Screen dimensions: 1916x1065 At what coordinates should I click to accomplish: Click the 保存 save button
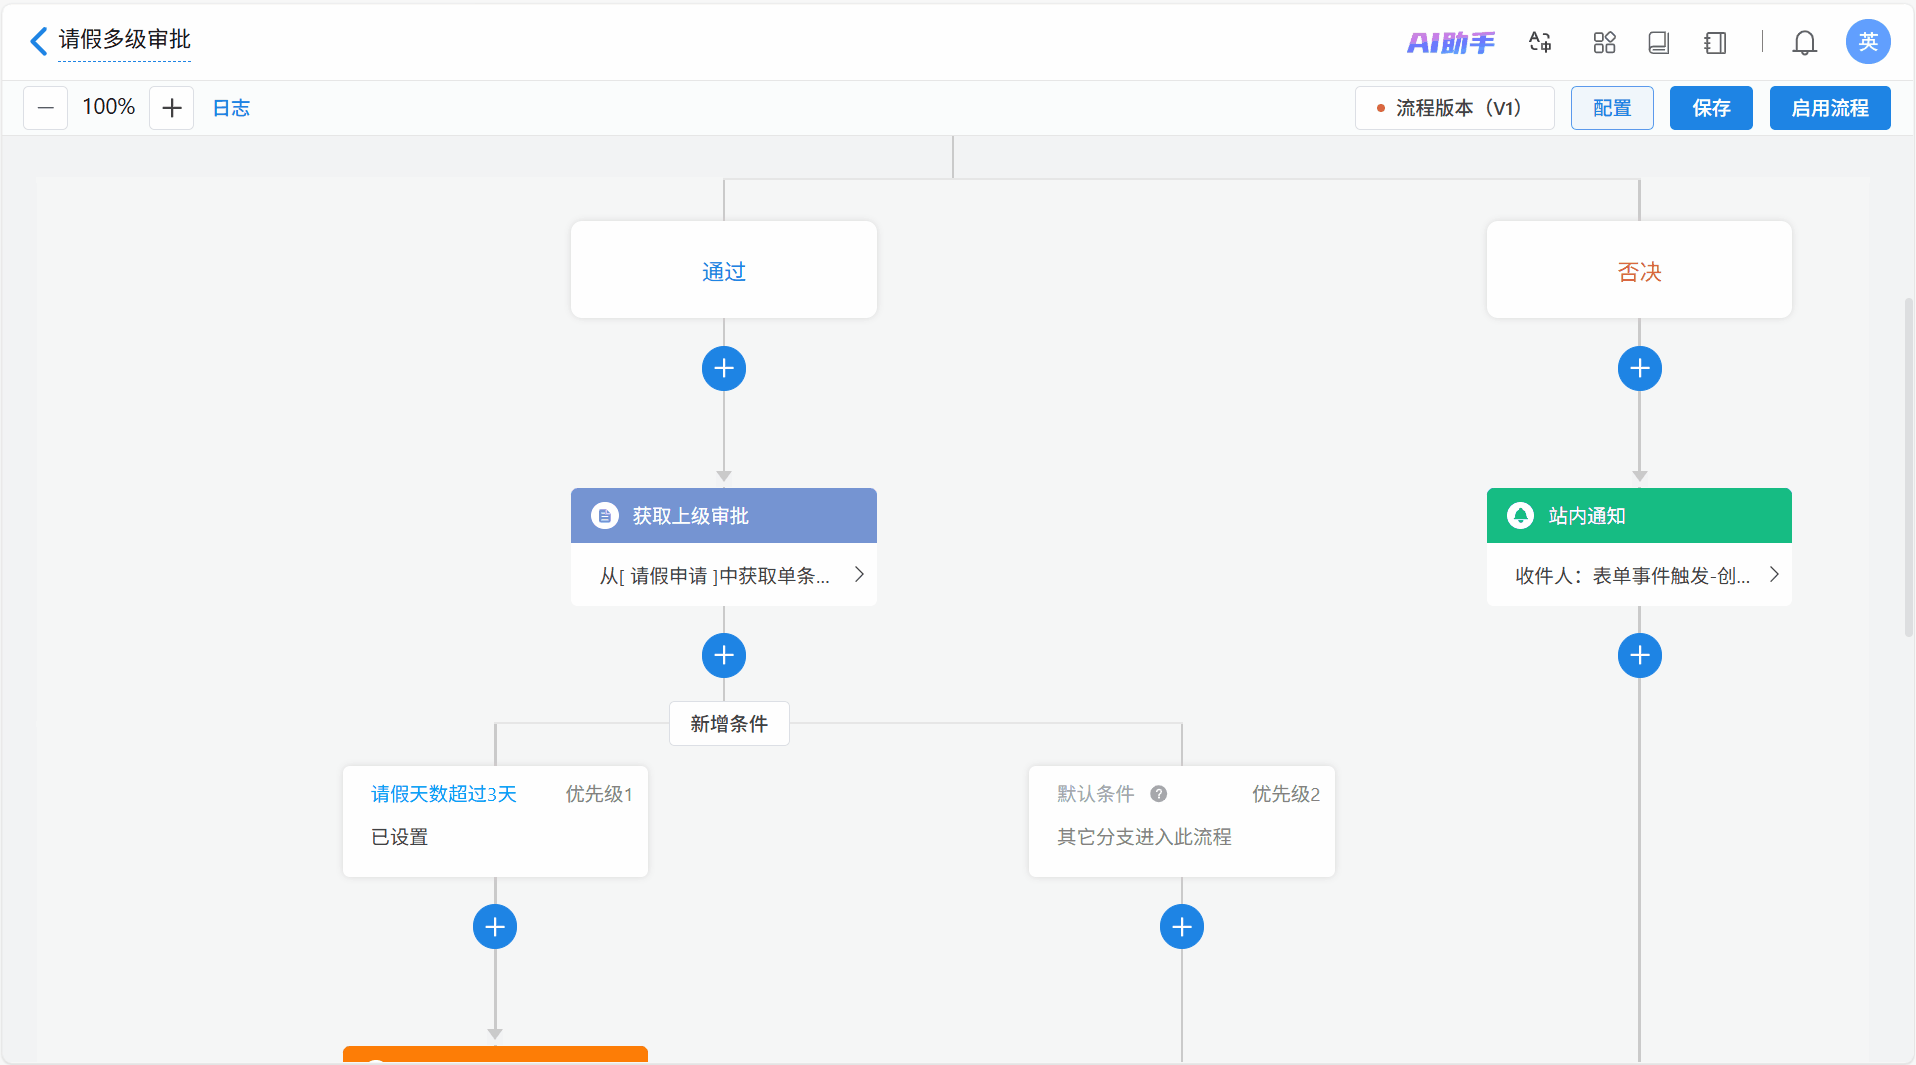click(x=1710, y=108)
